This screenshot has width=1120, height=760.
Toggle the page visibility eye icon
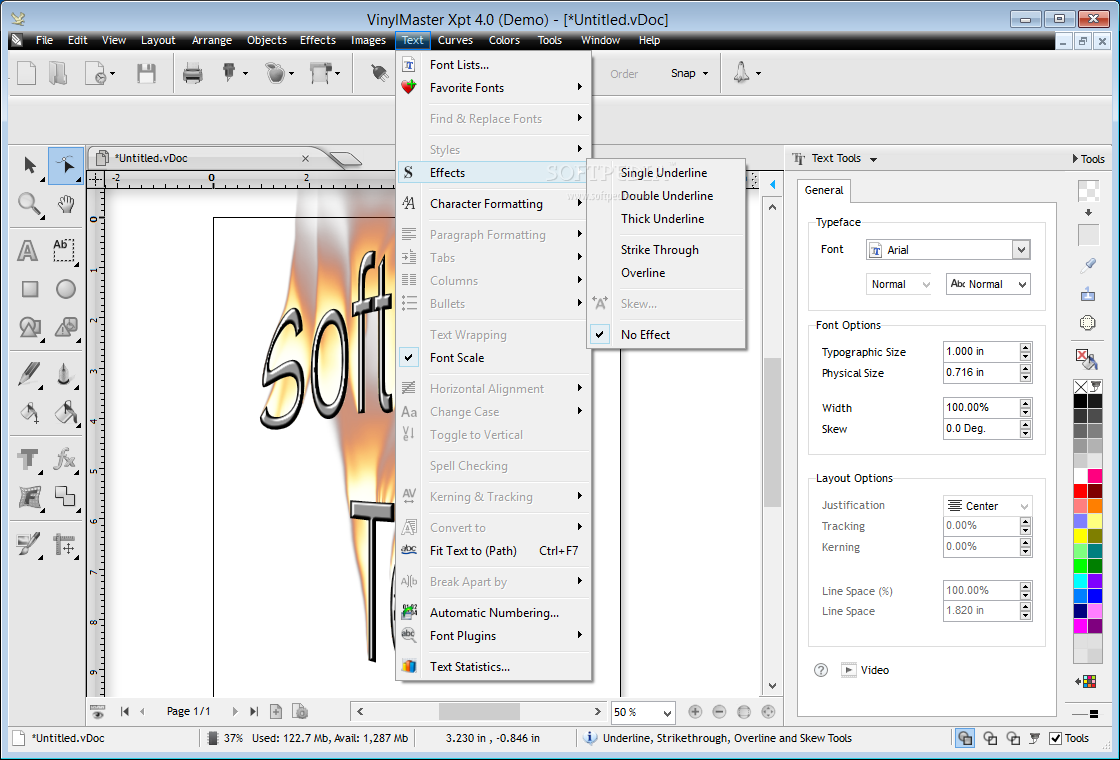(98, 711)
